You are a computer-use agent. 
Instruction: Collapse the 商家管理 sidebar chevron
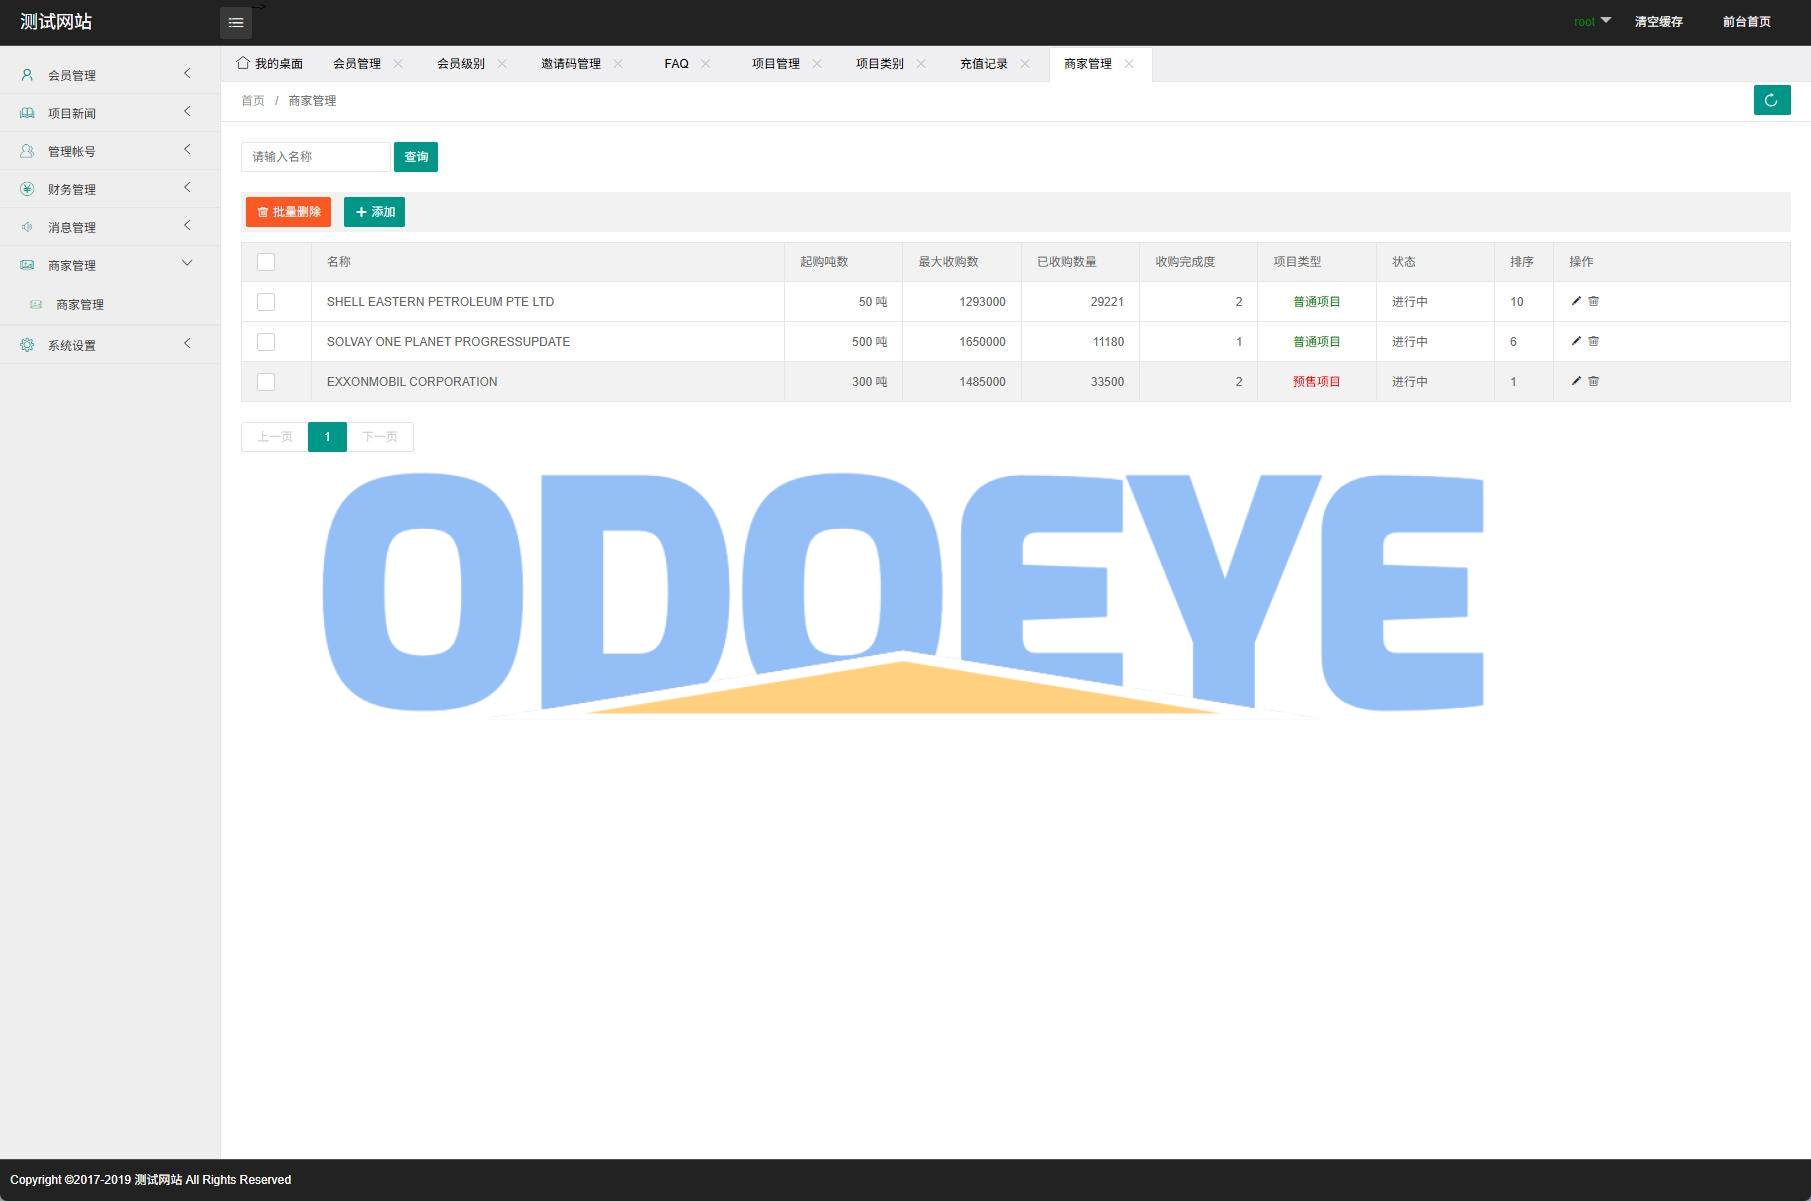pyautogui.click(x=187, y=263)
